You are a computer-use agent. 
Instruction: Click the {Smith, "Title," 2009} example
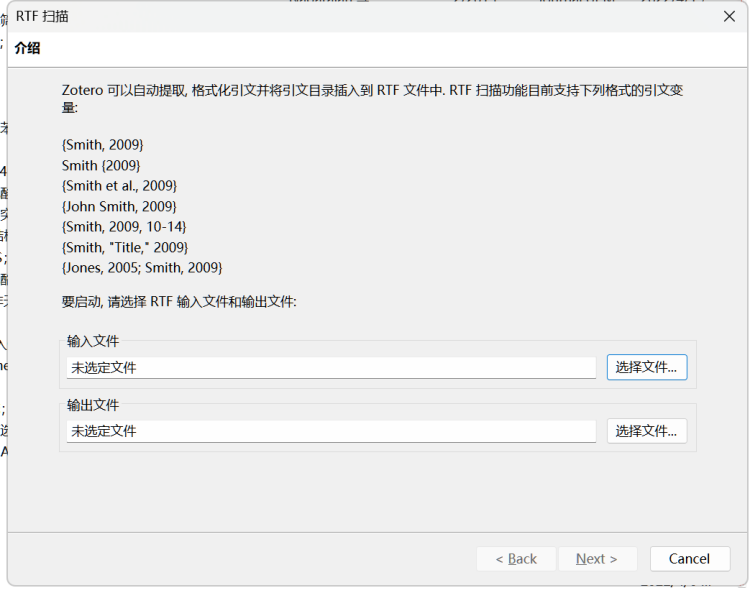pyautogui.click(x=125, y=249)
